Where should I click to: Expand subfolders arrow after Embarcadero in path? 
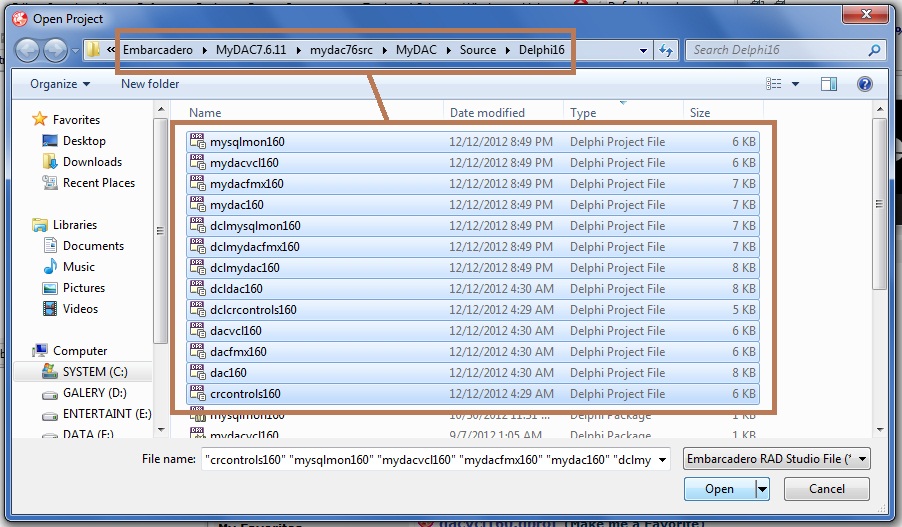tap(204, 51)
